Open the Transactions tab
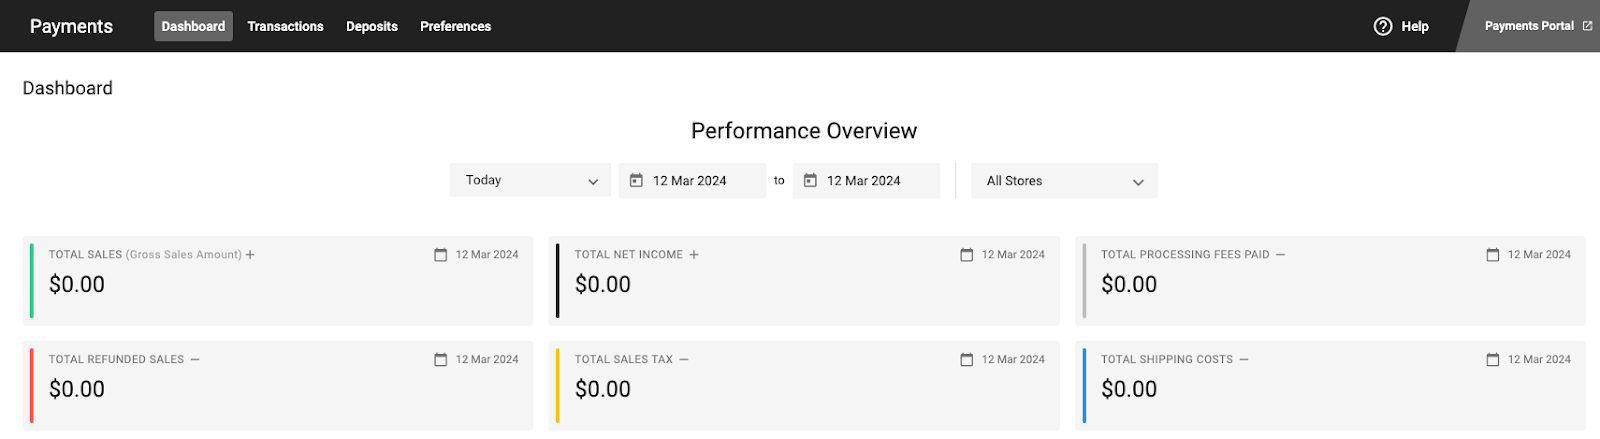Screen dimensions: 1600x439 (x=285, y=26)
